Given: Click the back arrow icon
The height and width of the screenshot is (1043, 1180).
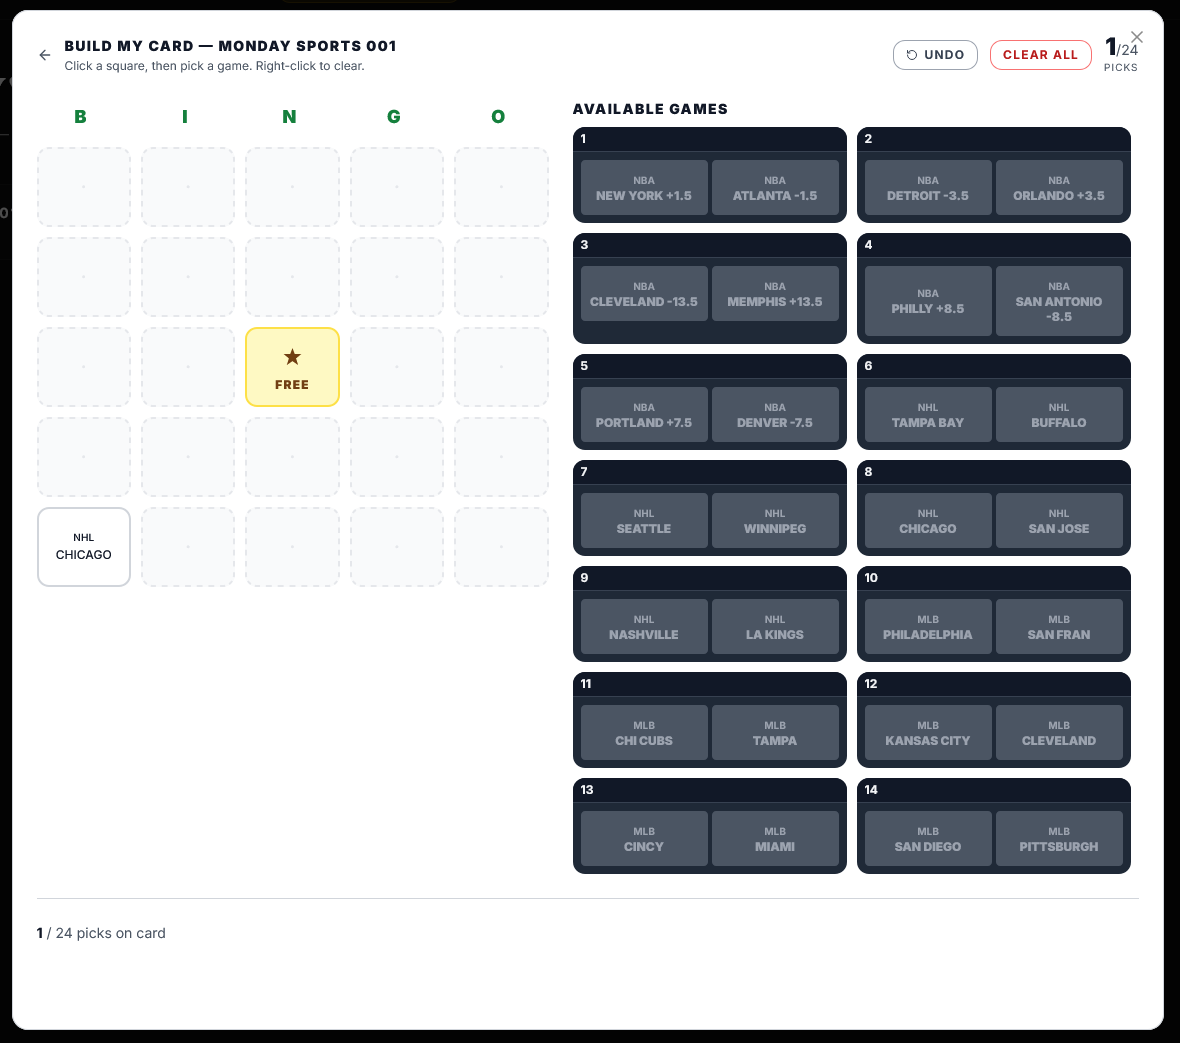Looking at the screenshot, I should tap(45, 55).
